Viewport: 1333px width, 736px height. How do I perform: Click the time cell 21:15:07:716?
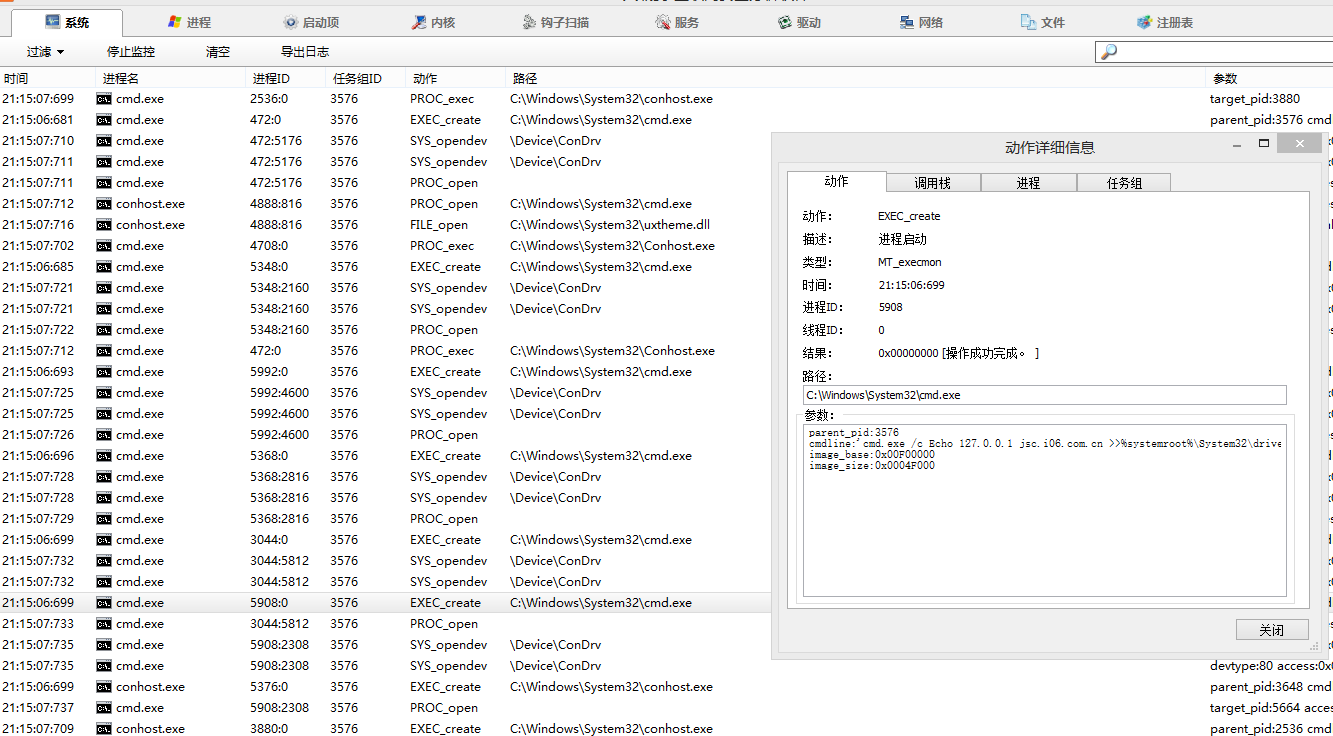[38, 225]
